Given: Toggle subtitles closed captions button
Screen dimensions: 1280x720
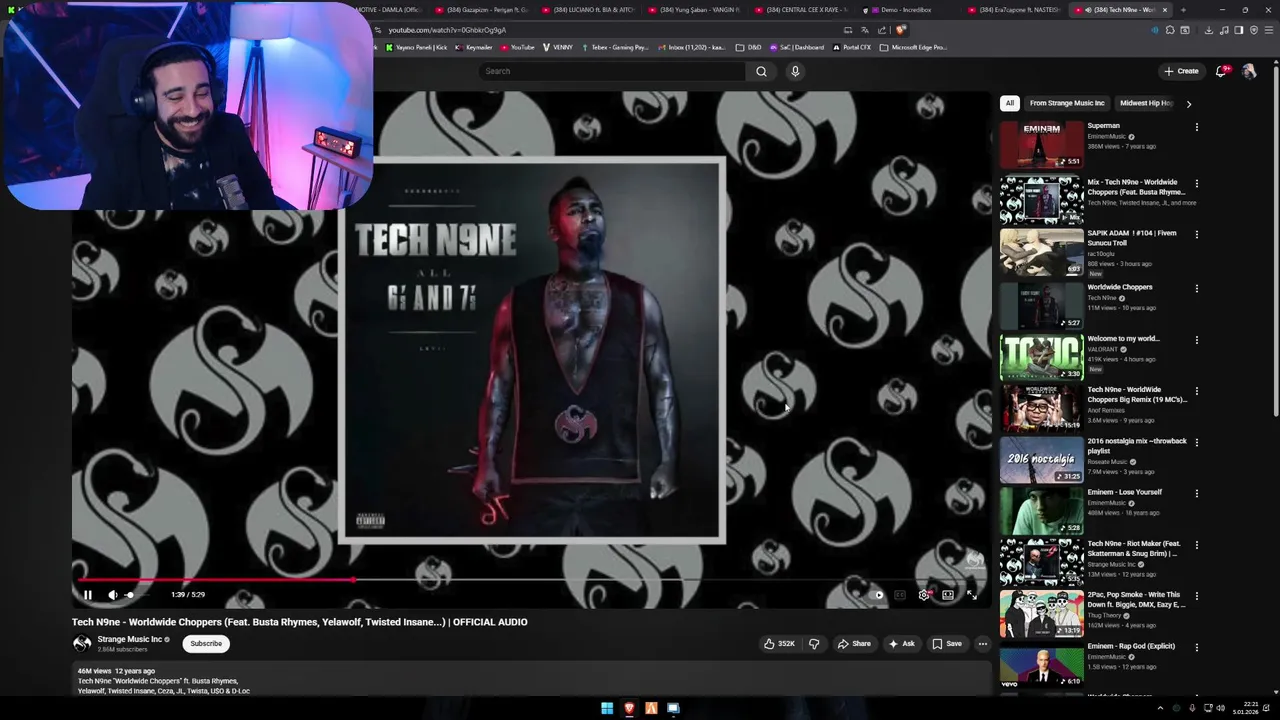Looking at the screenshot, I should coord(900,595).
